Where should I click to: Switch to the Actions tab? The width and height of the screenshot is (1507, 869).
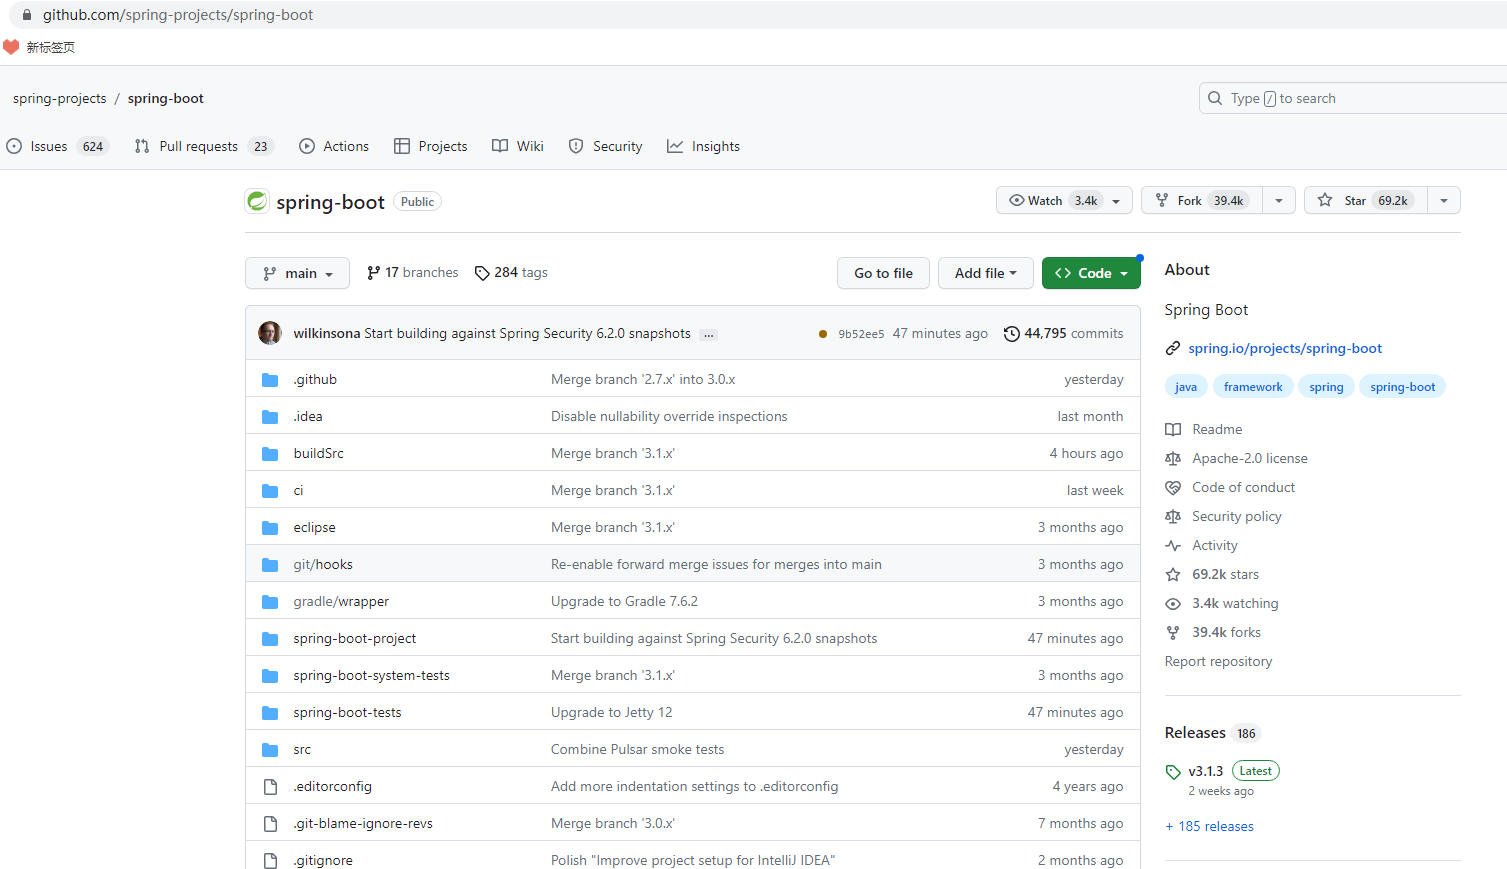[x=334, y=146]
